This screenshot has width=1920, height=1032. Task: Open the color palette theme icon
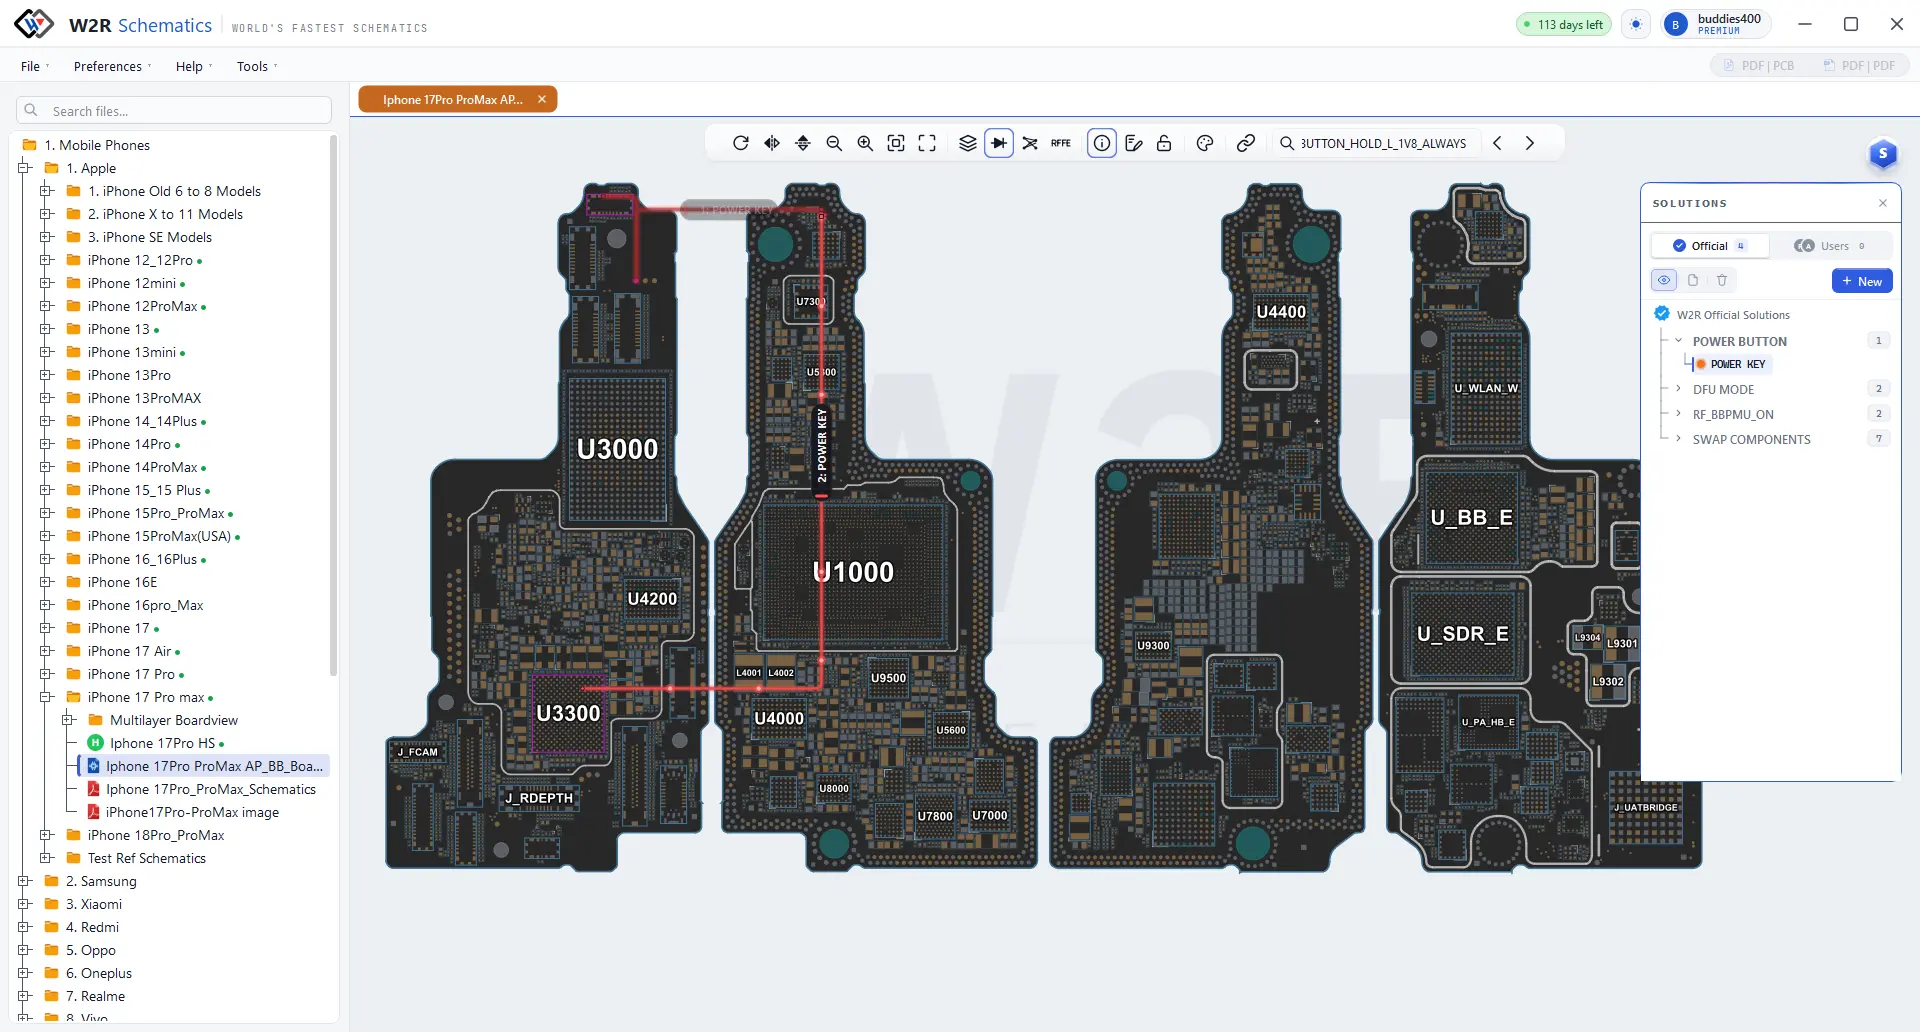click(1205, 143)
